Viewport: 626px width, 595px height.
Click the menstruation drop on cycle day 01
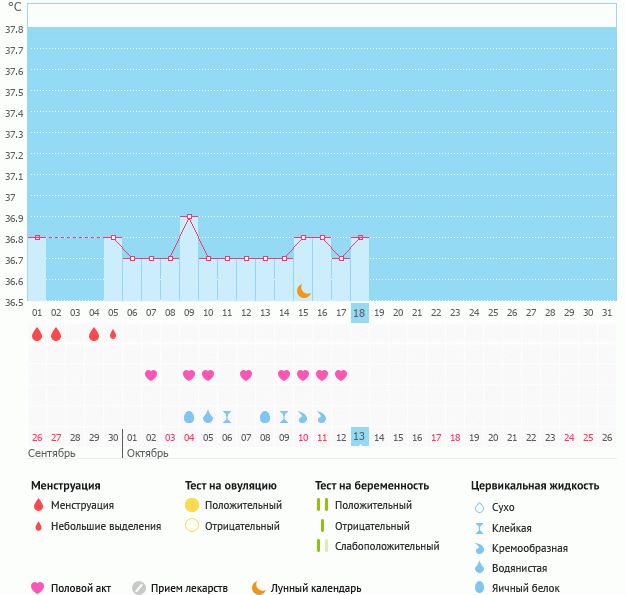click(37, 335)
